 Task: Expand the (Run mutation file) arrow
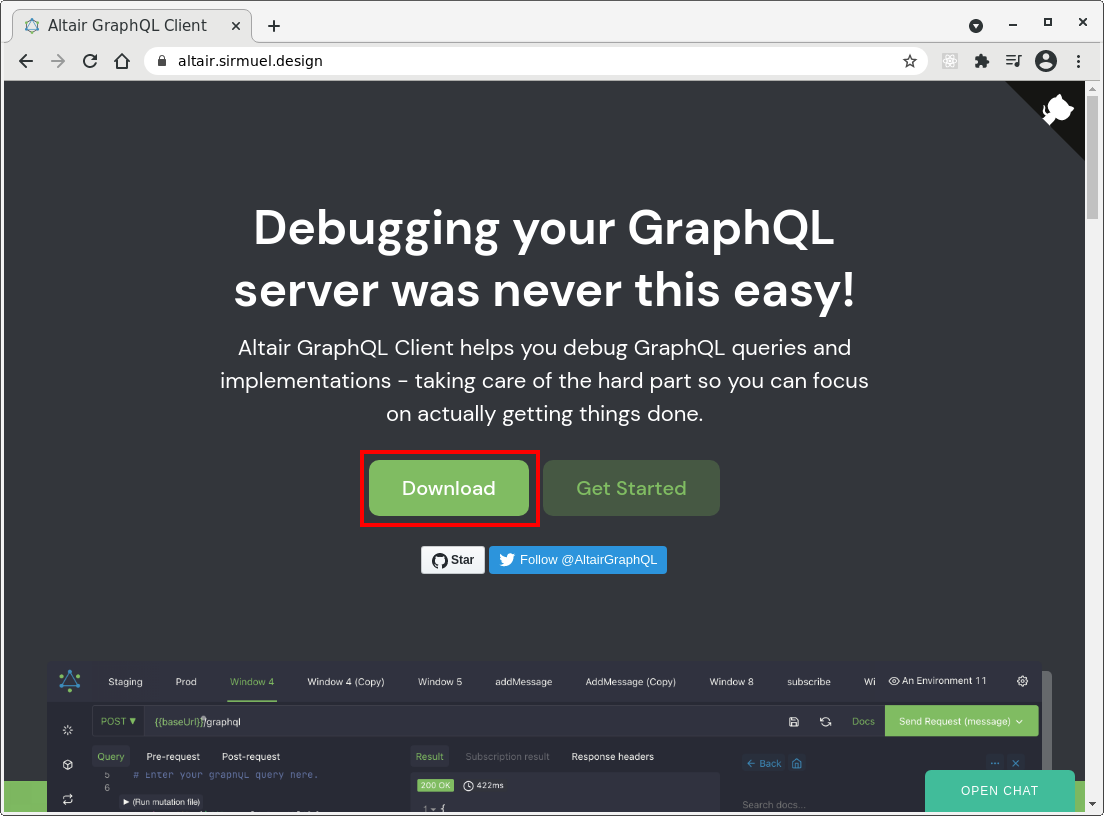pos(126,802)
